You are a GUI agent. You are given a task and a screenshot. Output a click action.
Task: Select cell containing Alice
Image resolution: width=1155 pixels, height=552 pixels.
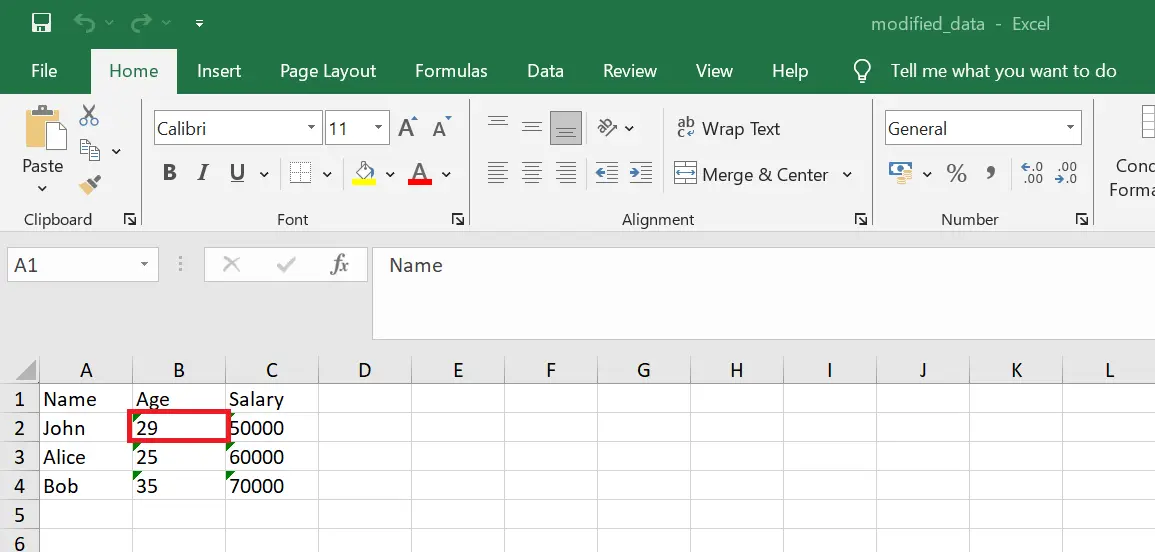[x=86, y=457]
